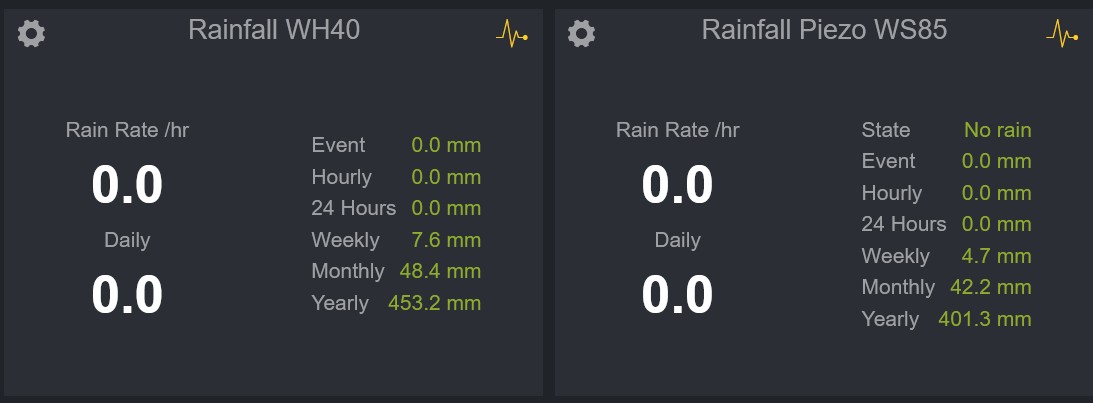Click WH40 yearly value 453.2 mm
The height and width of the screenshot is (403, 1093).
pos(434,303)
